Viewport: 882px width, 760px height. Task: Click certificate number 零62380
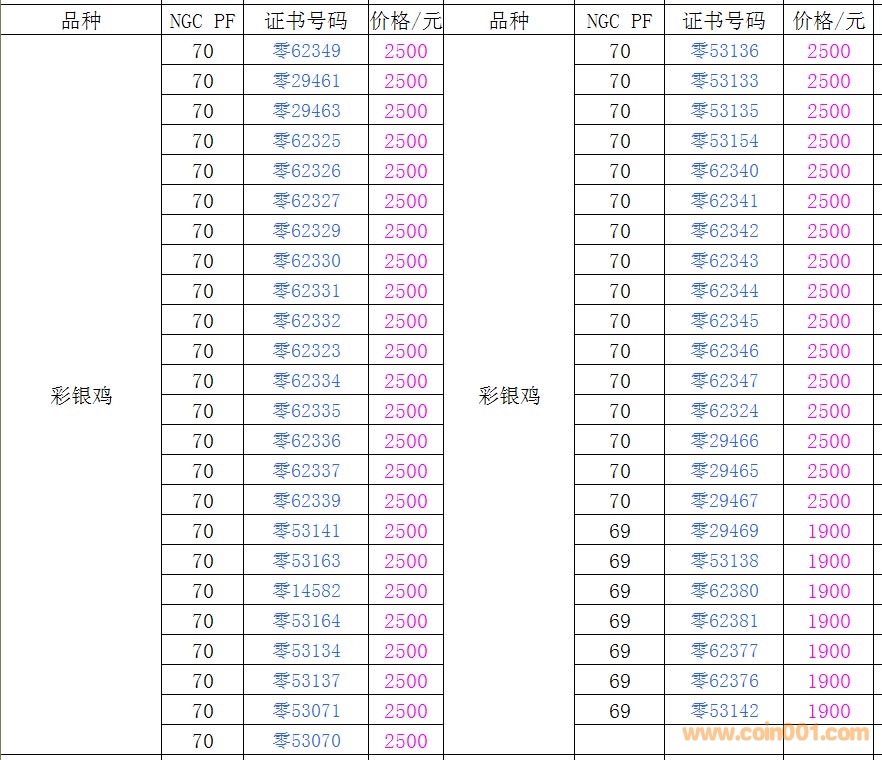click(725, 591)
